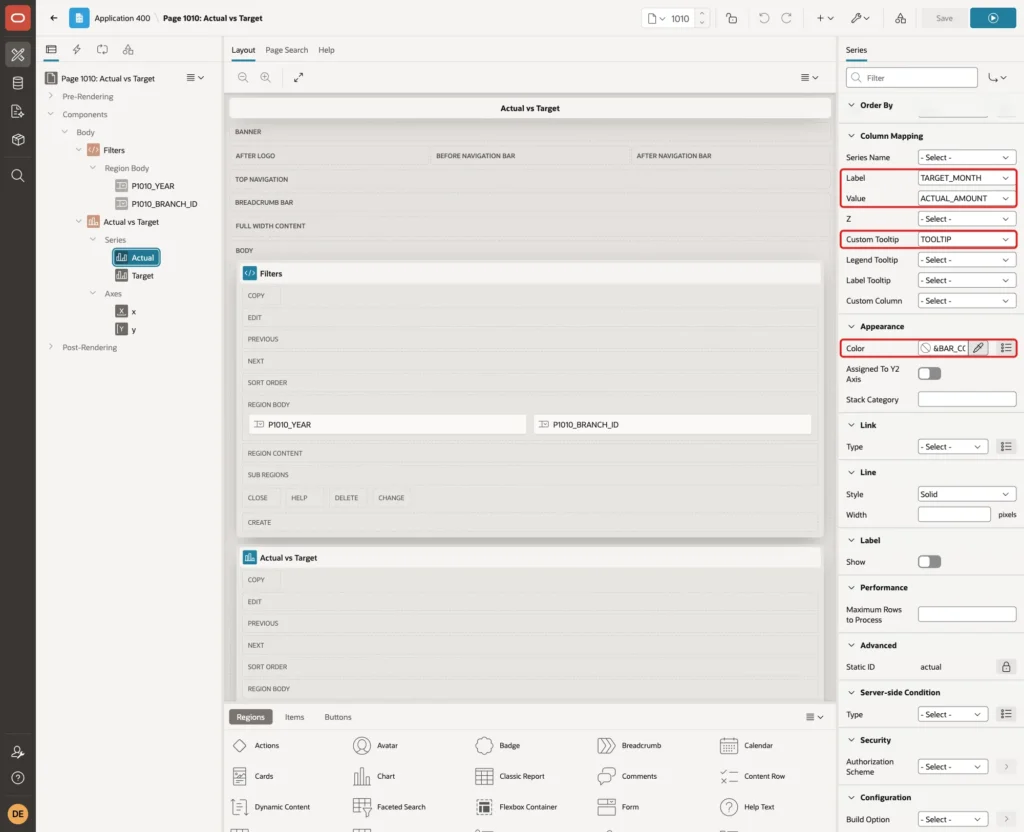Open the Build Option dropdown
The image size is (1024, 832).
tap(953, 819)
